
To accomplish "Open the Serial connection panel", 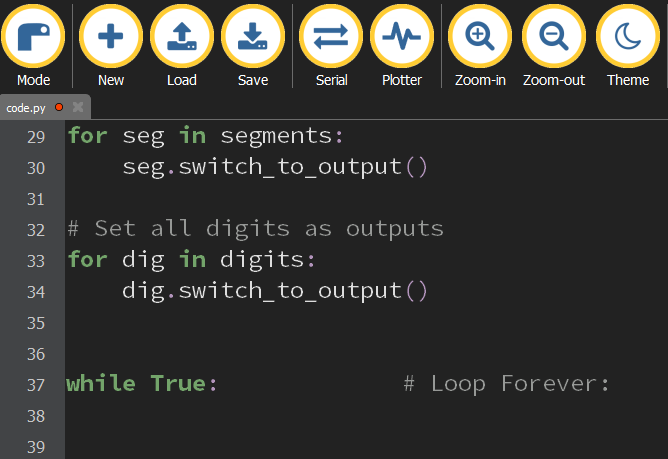I will (331, 36).
